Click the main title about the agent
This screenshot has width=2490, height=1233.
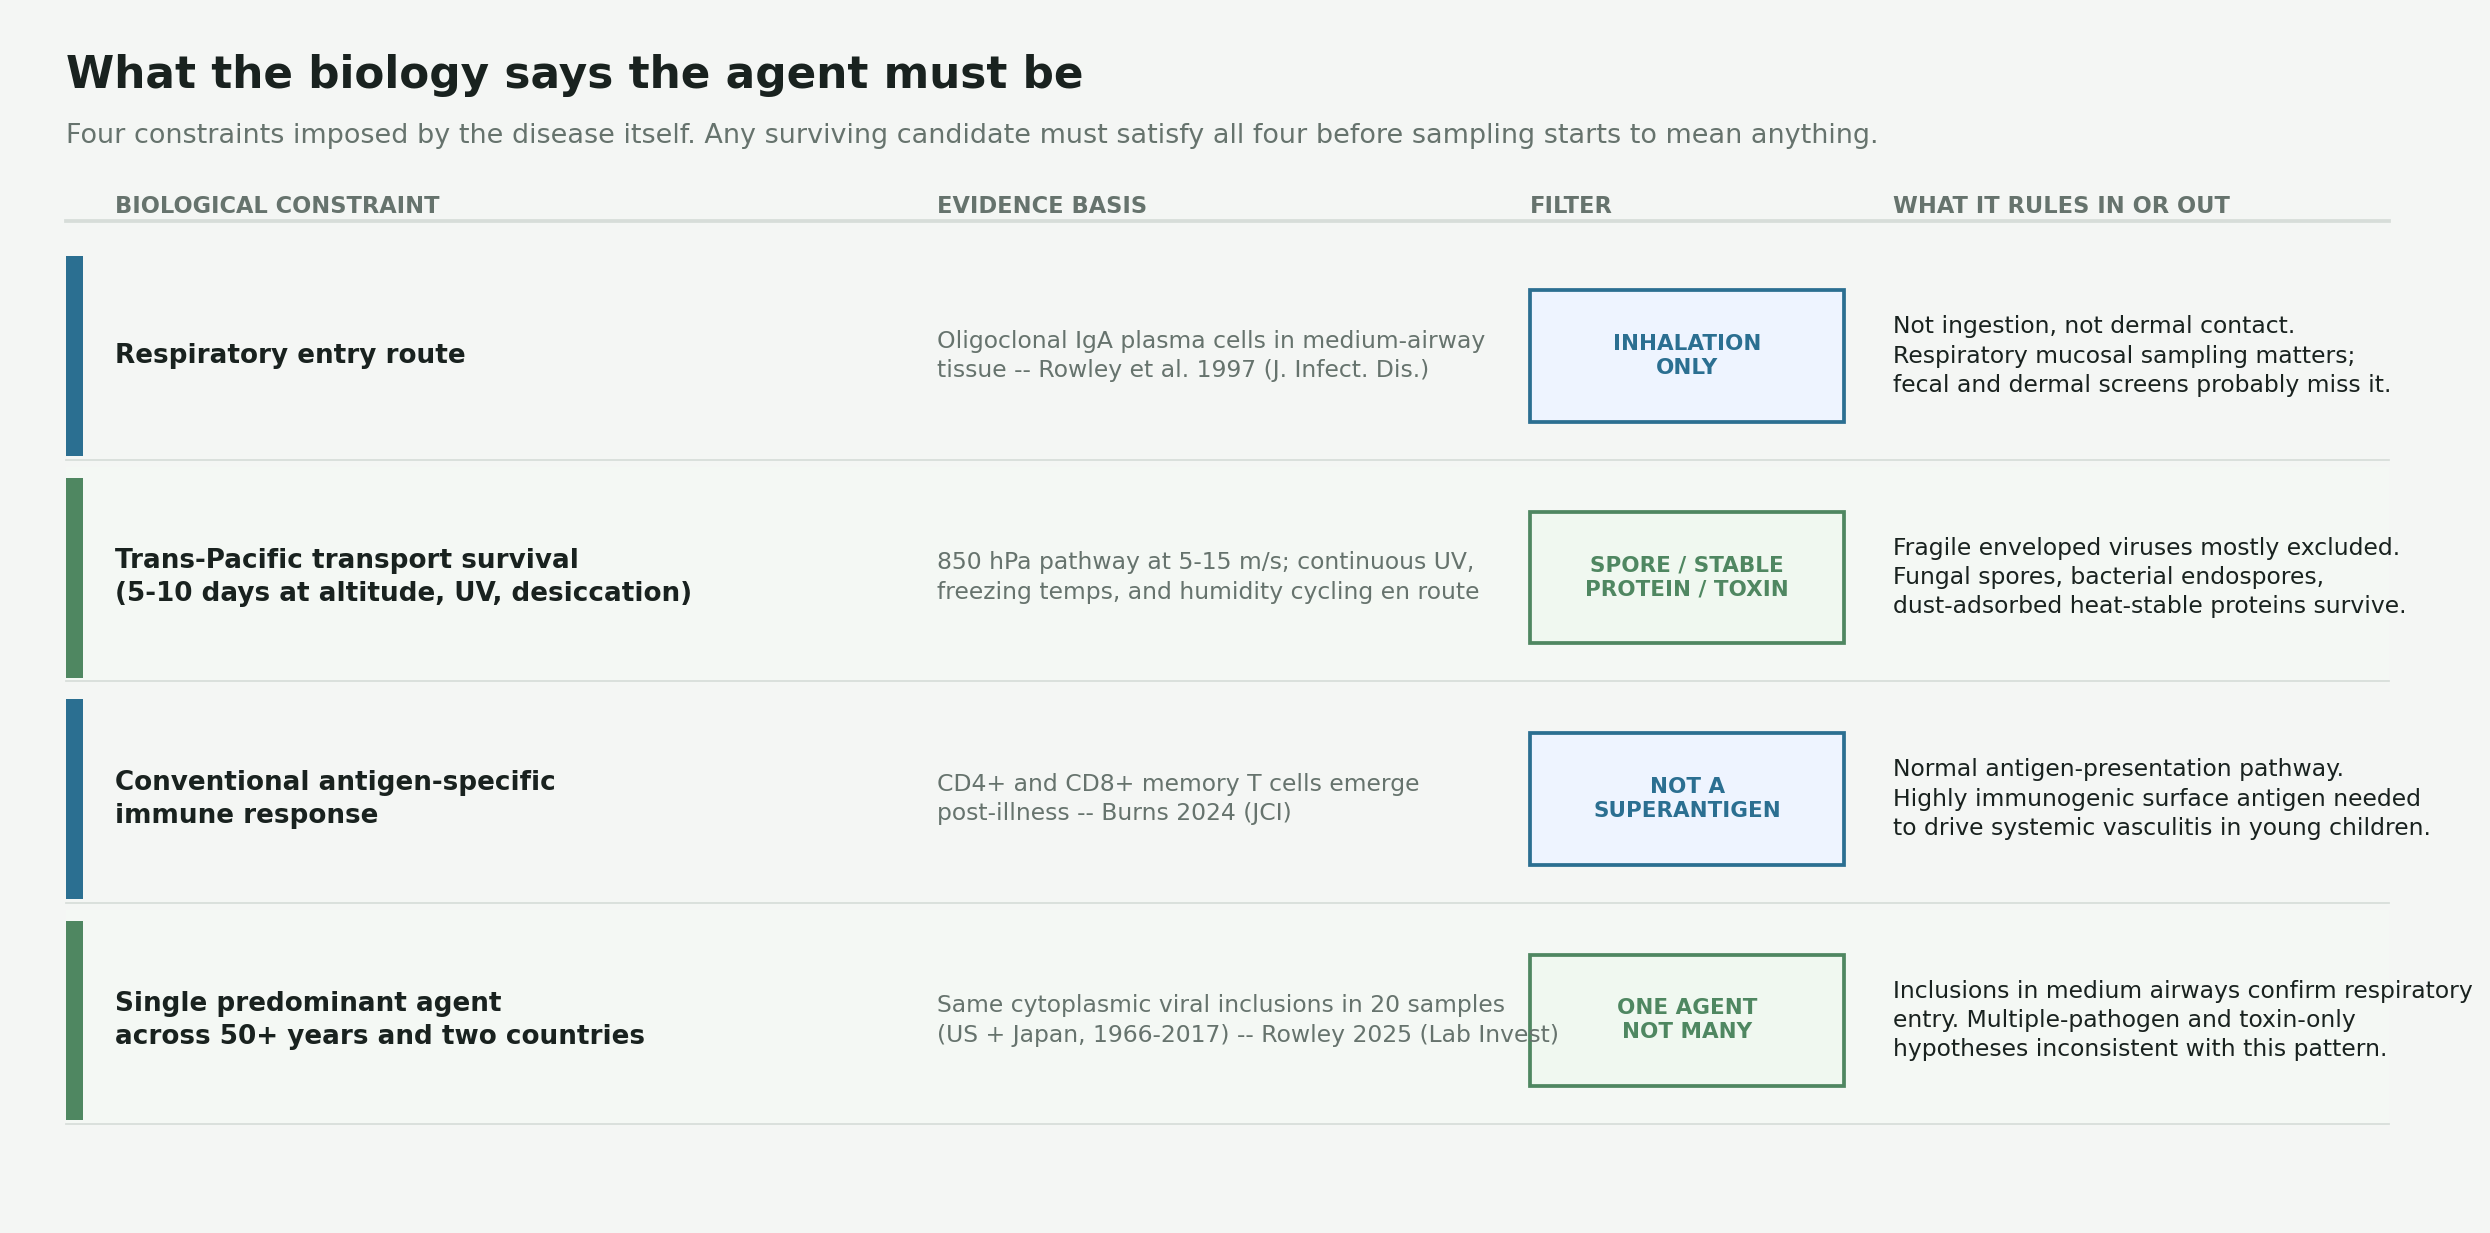574,75
